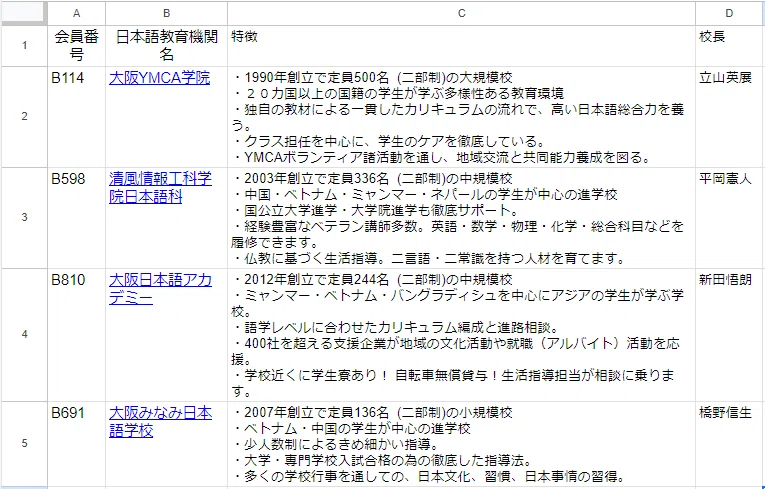Select row 3 header
Viewport: 765px width, 489px height.
[24, 218]
